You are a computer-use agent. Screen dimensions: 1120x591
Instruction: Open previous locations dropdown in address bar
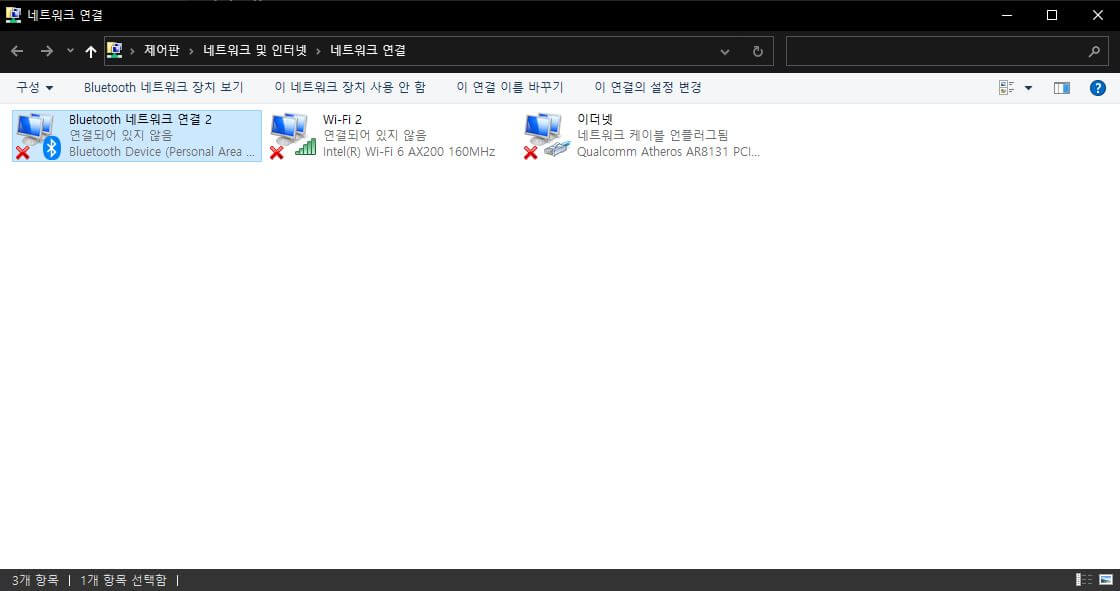[x=723, y=50]
